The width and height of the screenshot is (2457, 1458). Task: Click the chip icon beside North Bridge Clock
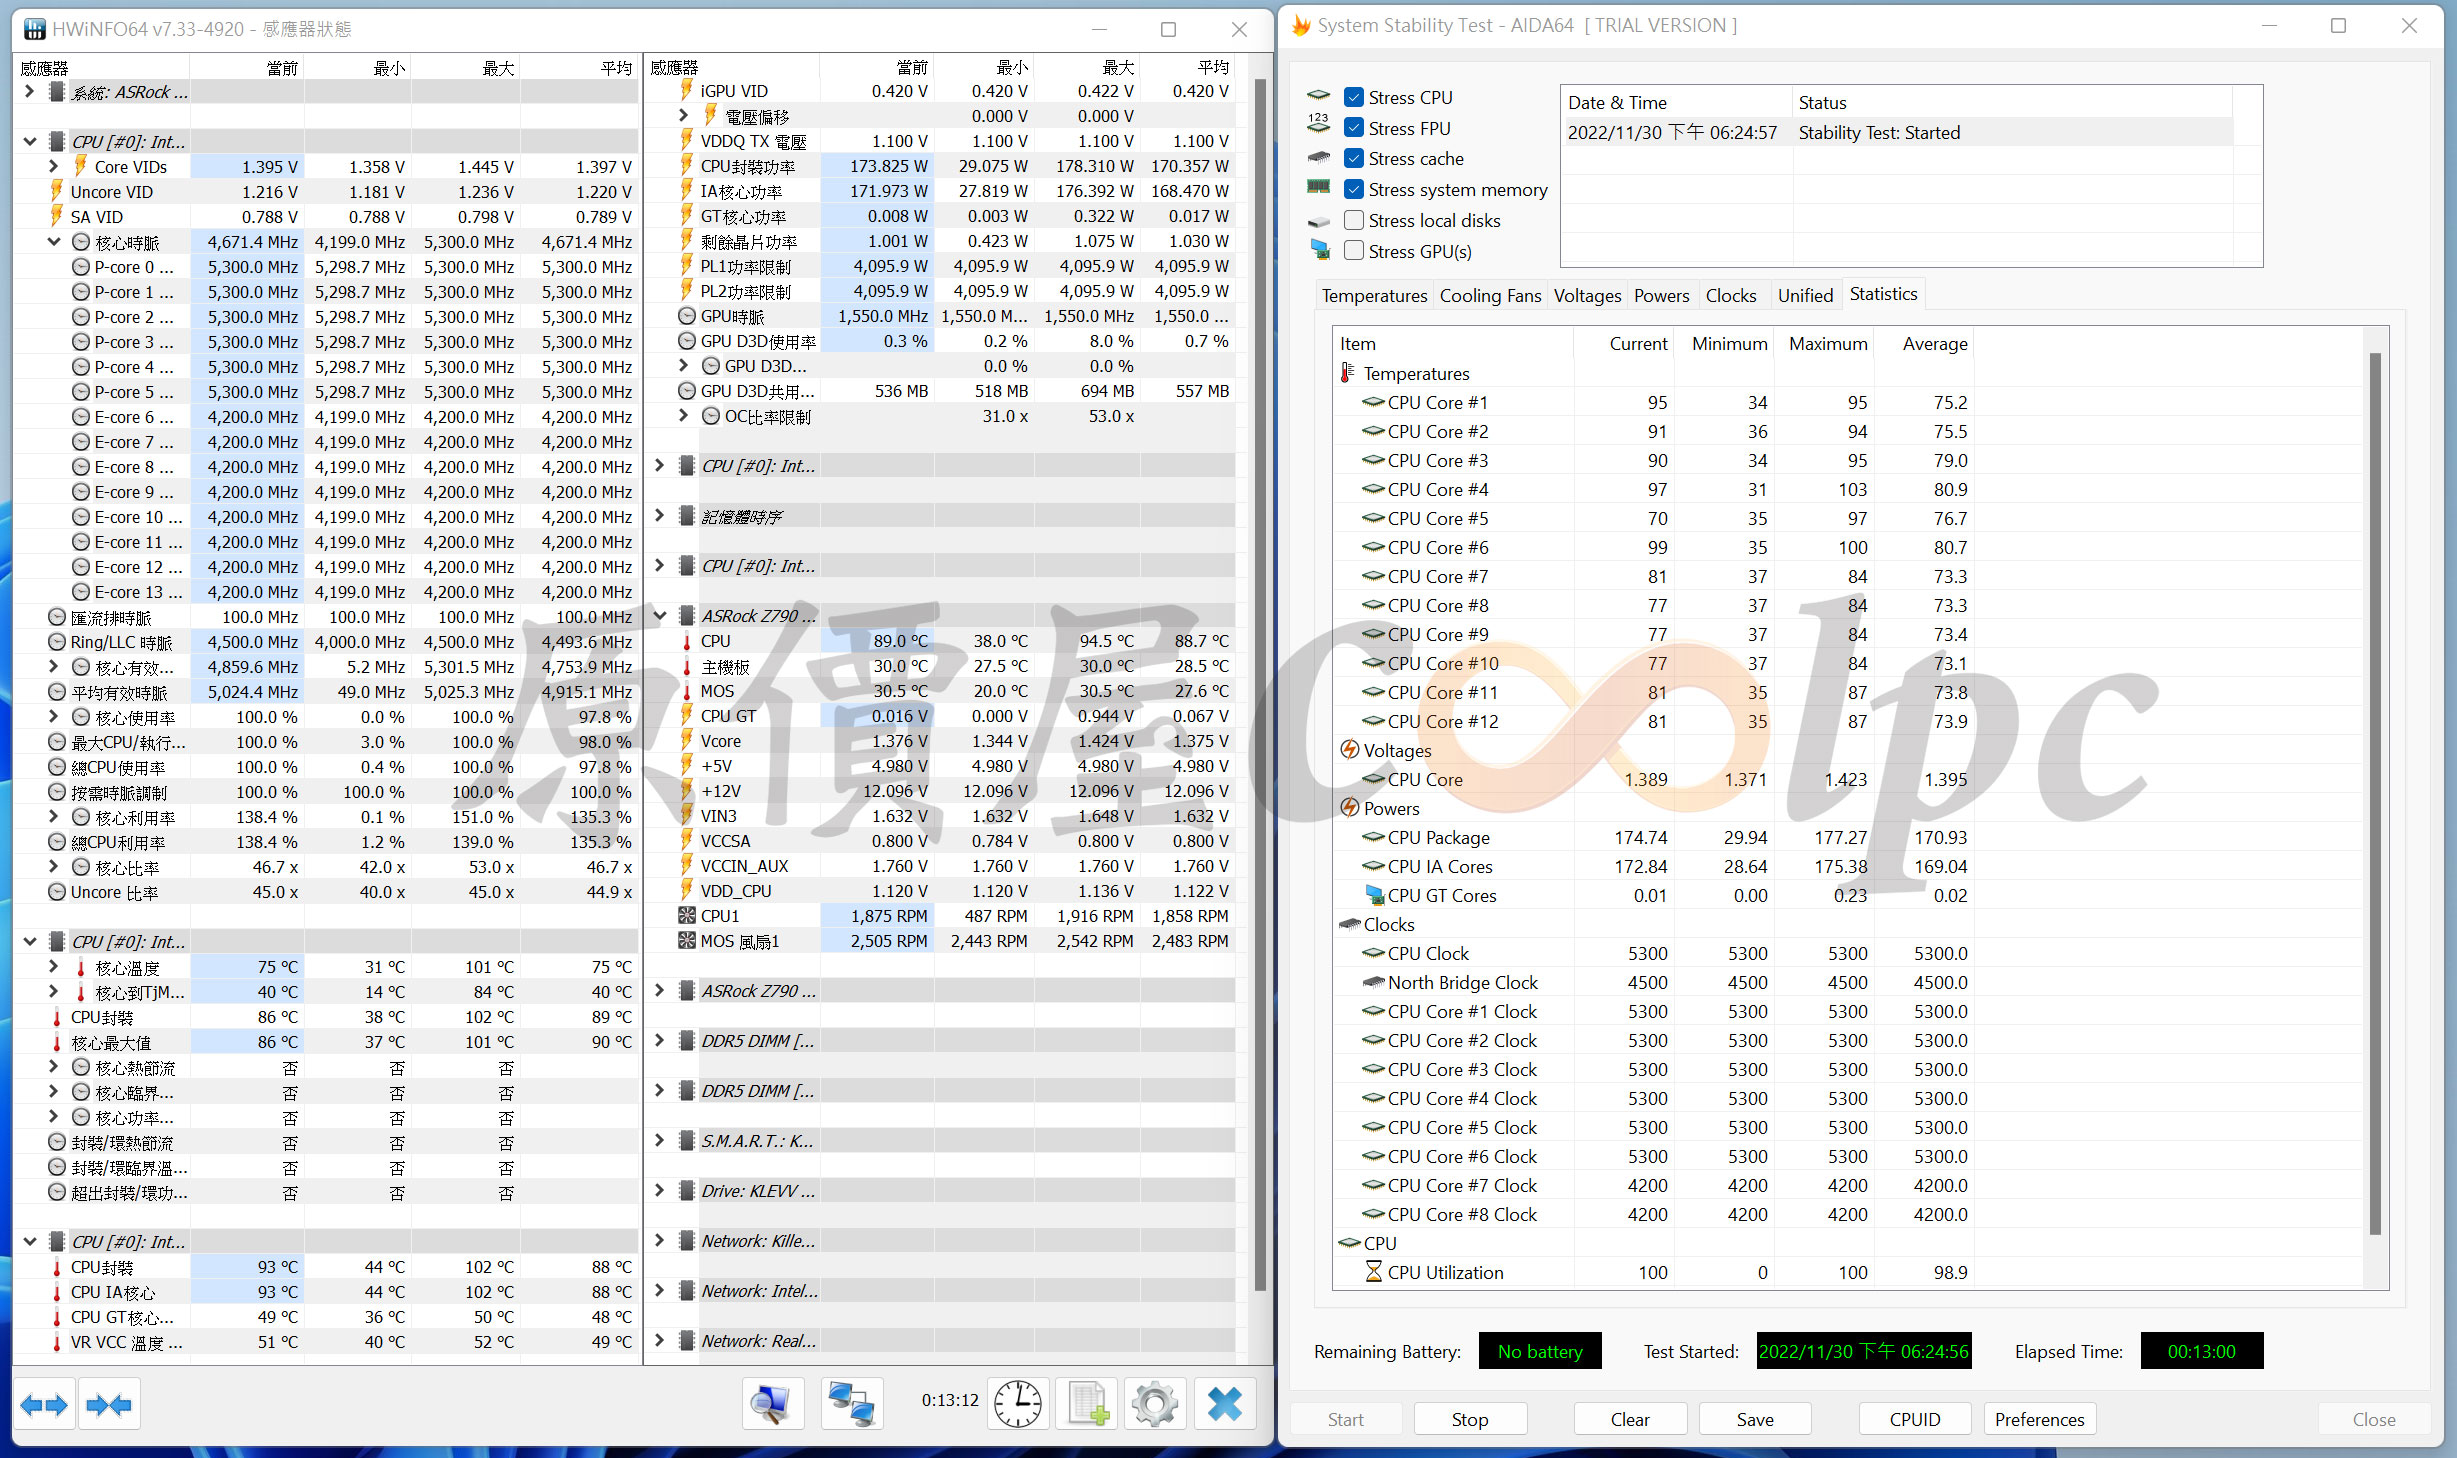click(1374, 982)
